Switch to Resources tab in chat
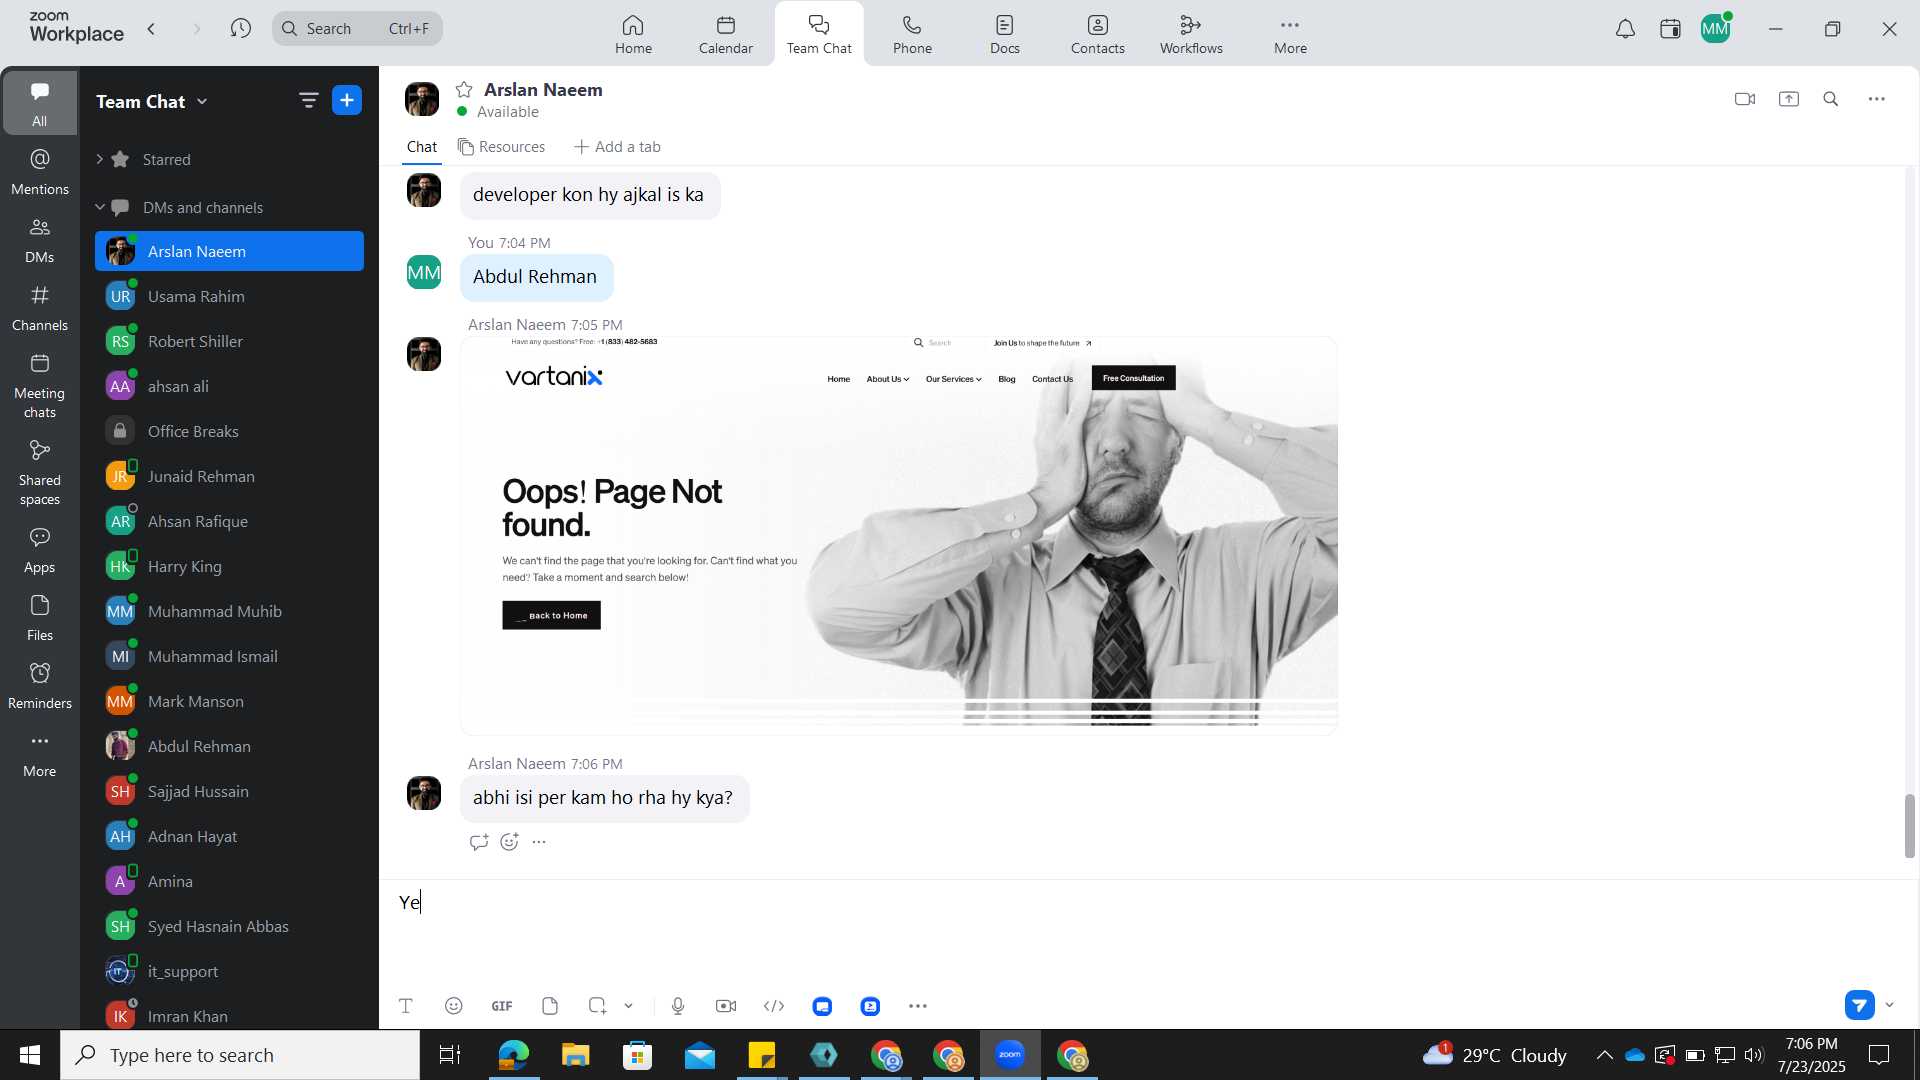This screenshot has width=1920, height=1080. tap(502, 147)
